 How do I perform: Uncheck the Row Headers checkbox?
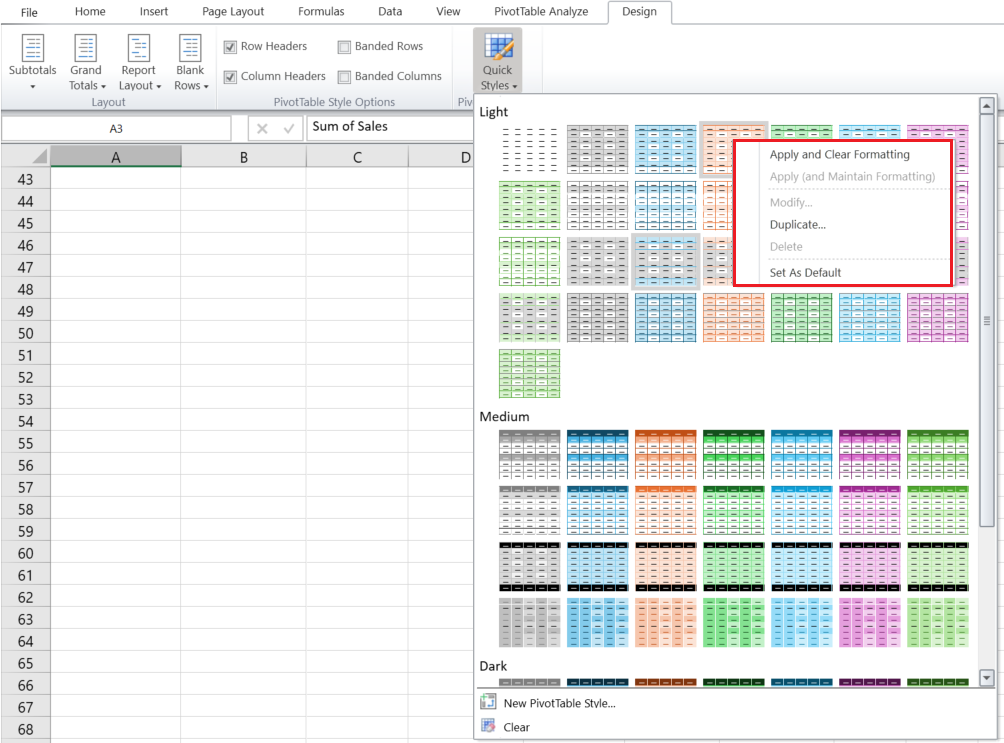[x=231, y=47]
